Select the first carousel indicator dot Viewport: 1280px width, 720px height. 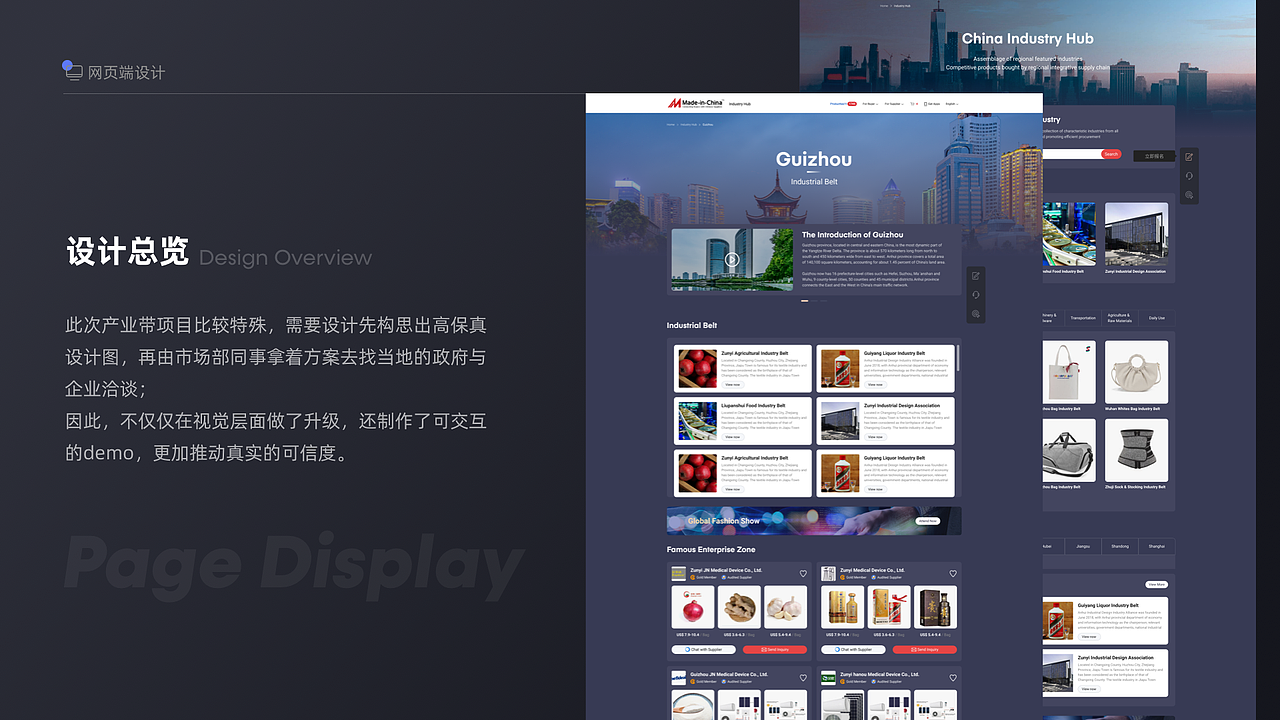804,300
